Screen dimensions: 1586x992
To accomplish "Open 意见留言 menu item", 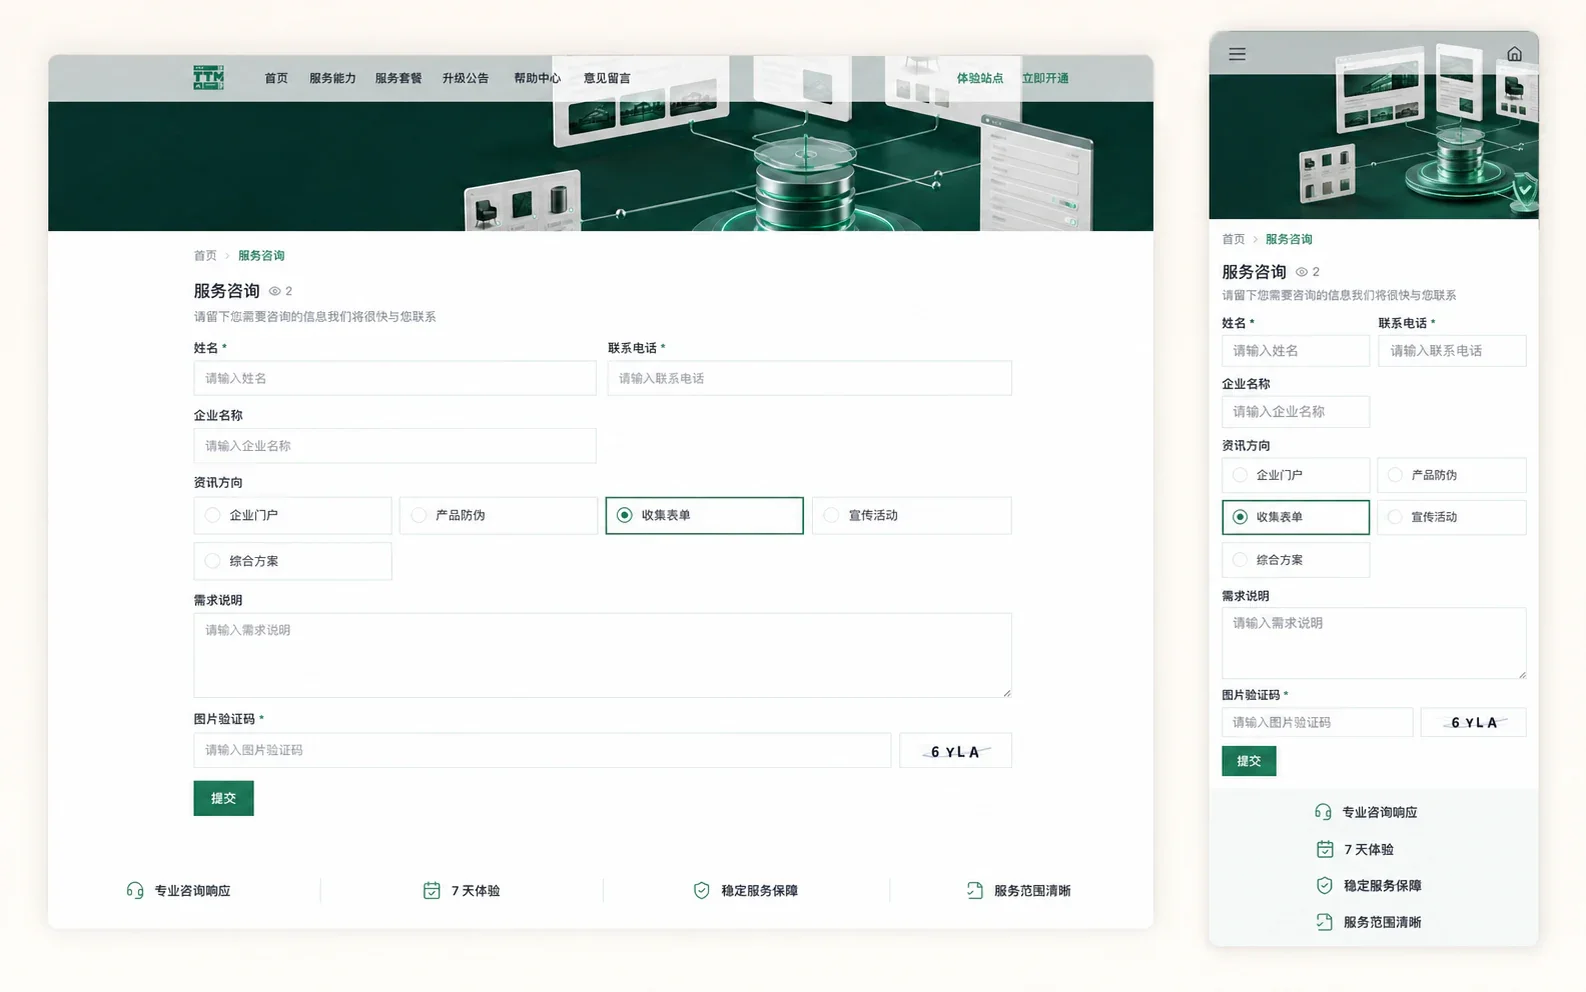I will point(607,78).
